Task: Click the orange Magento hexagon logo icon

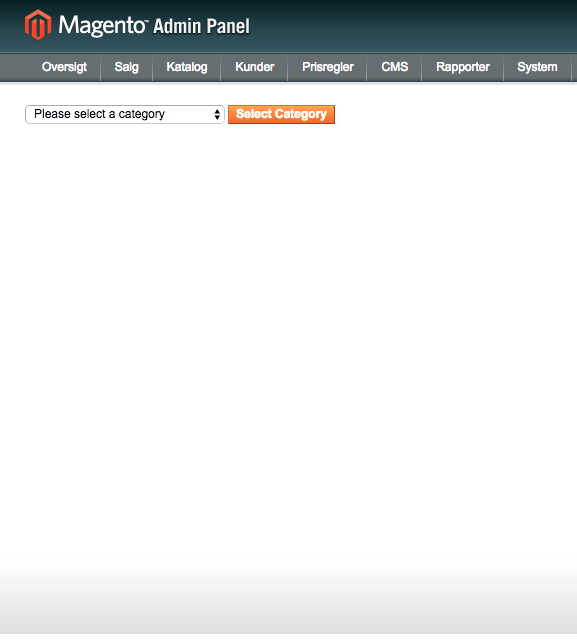Action: 38,25
